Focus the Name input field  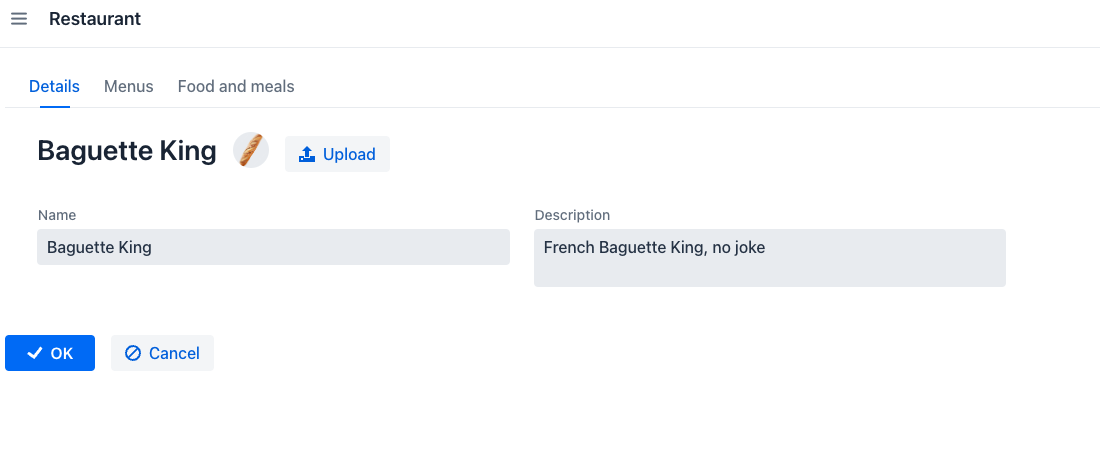point(274,247)
